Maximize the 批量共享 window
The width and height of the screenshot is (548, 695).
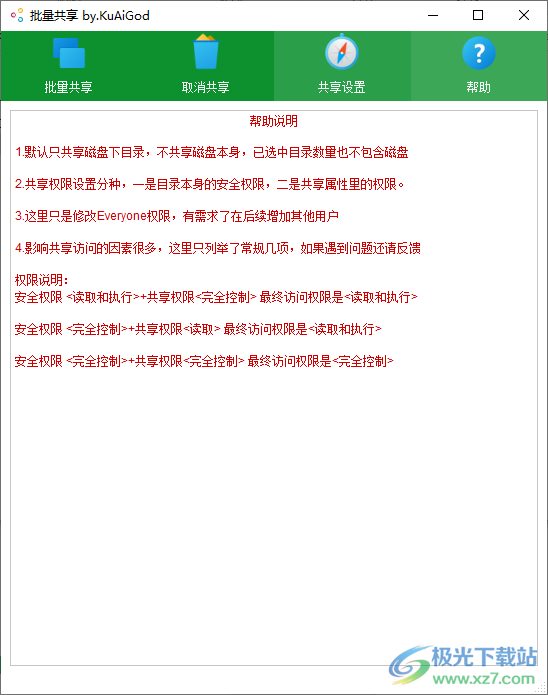pos(478,16)
